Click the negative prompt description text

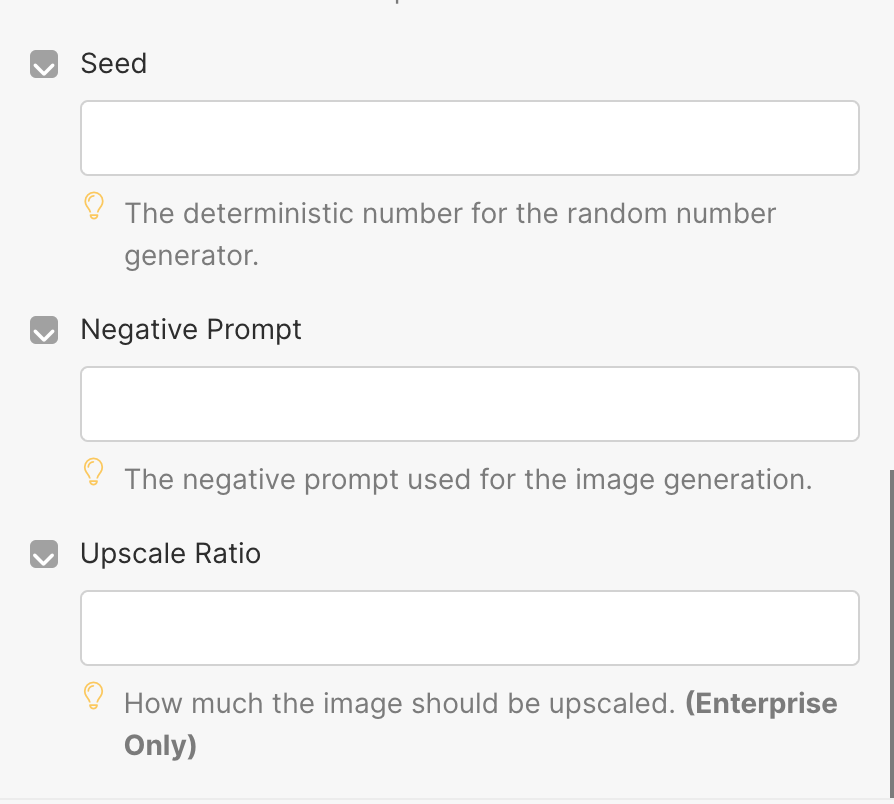pyautogui.click(x=467, y=479)
